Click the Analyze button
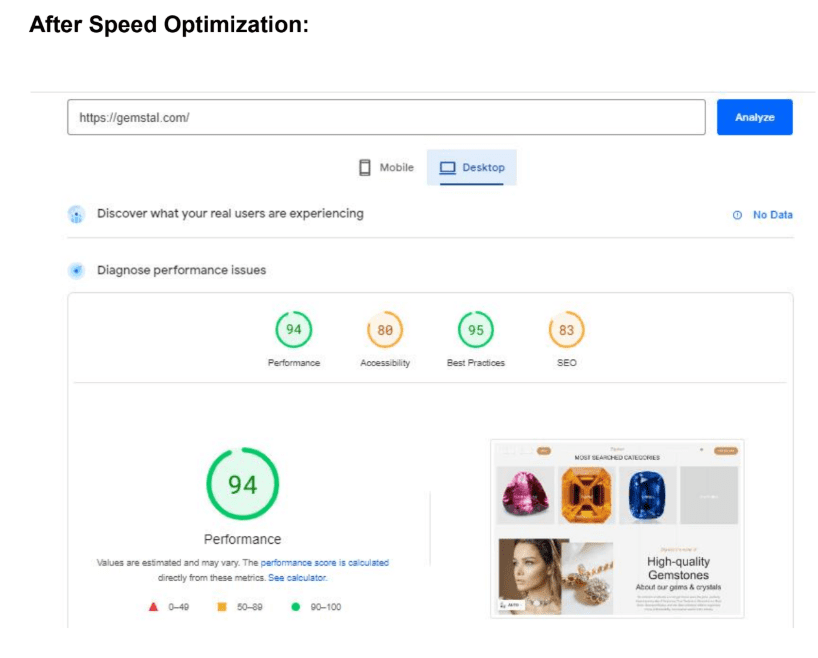 pyautogui.click(x=754, y=117)
